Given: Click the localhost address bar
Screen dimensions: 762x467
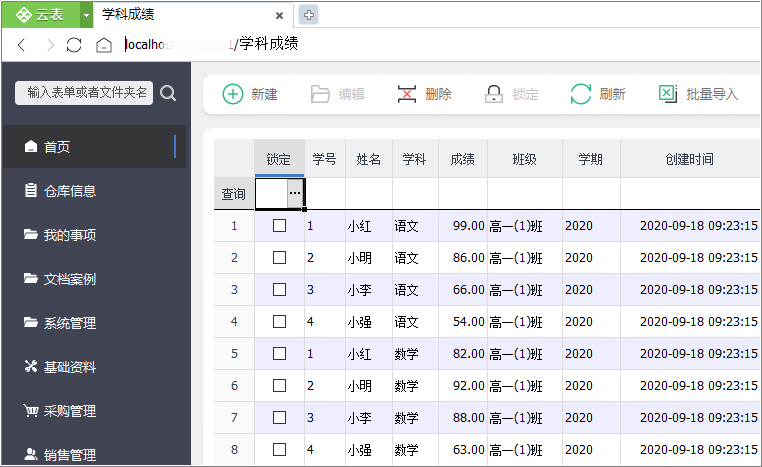Looking at the screenshot, I should click(212, 44).
